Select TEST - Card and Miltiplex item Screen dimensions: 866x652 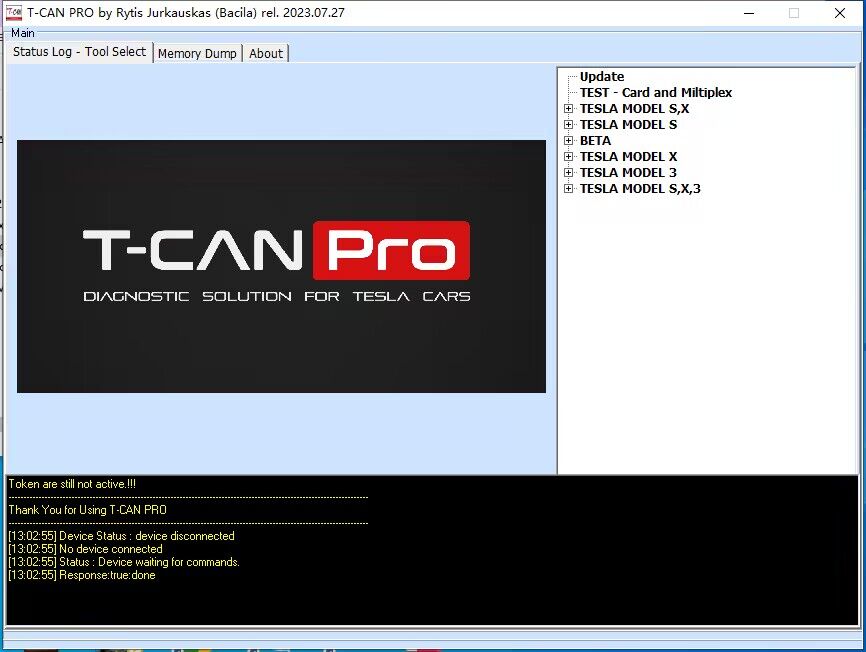656,93
